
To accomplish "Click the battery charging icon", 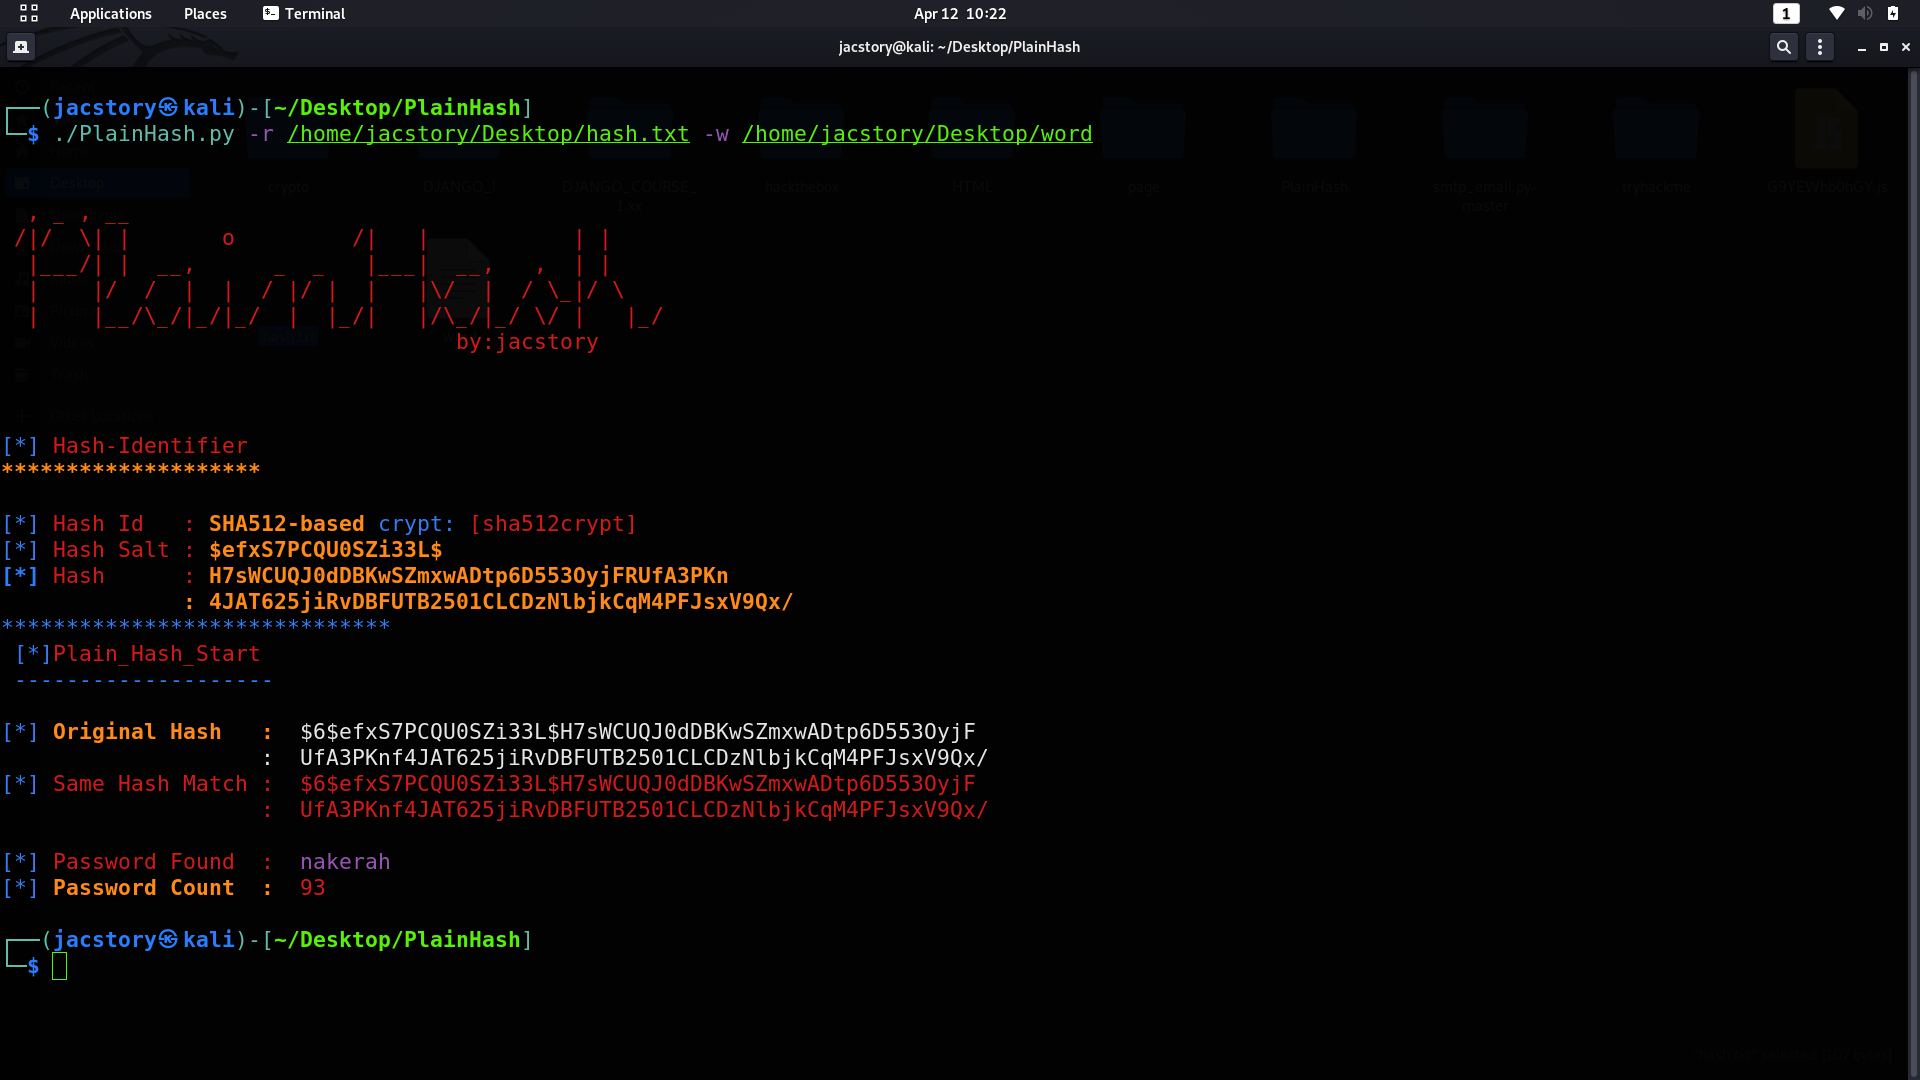I will tap(1893, 13).
